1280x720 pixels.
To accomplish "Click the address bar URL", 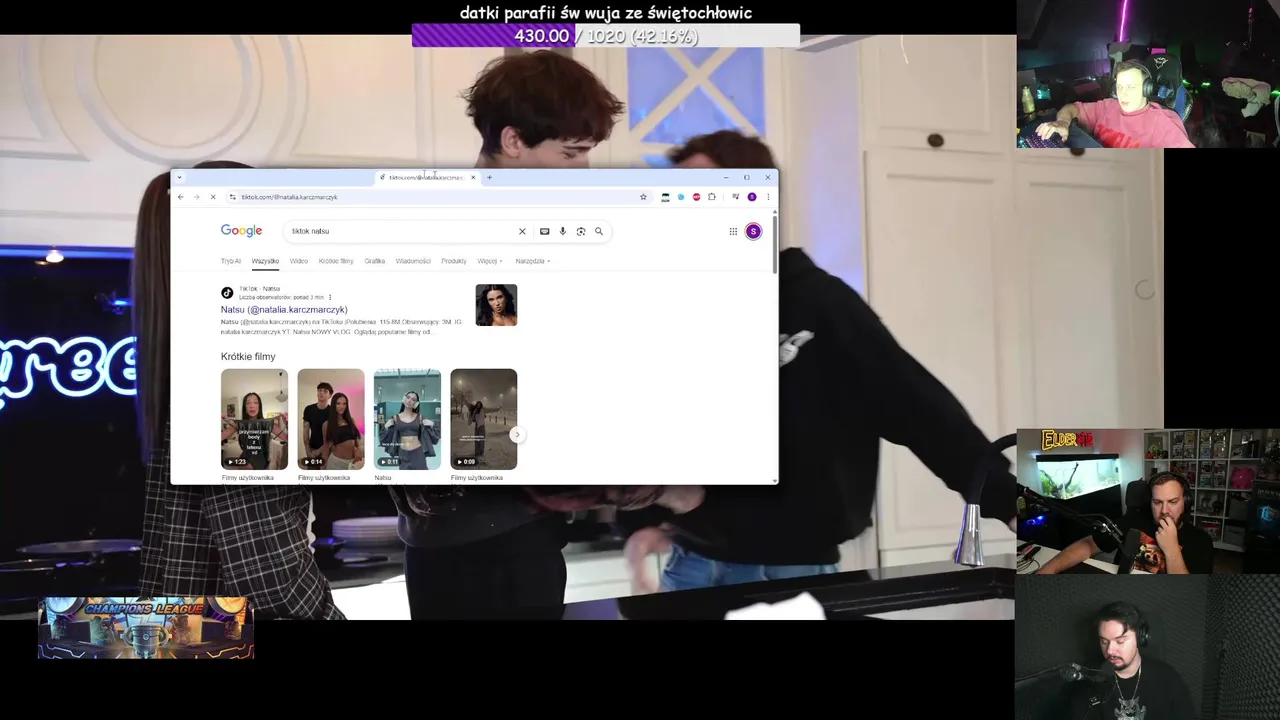I will pyautogui.click(x=289, y=197).
